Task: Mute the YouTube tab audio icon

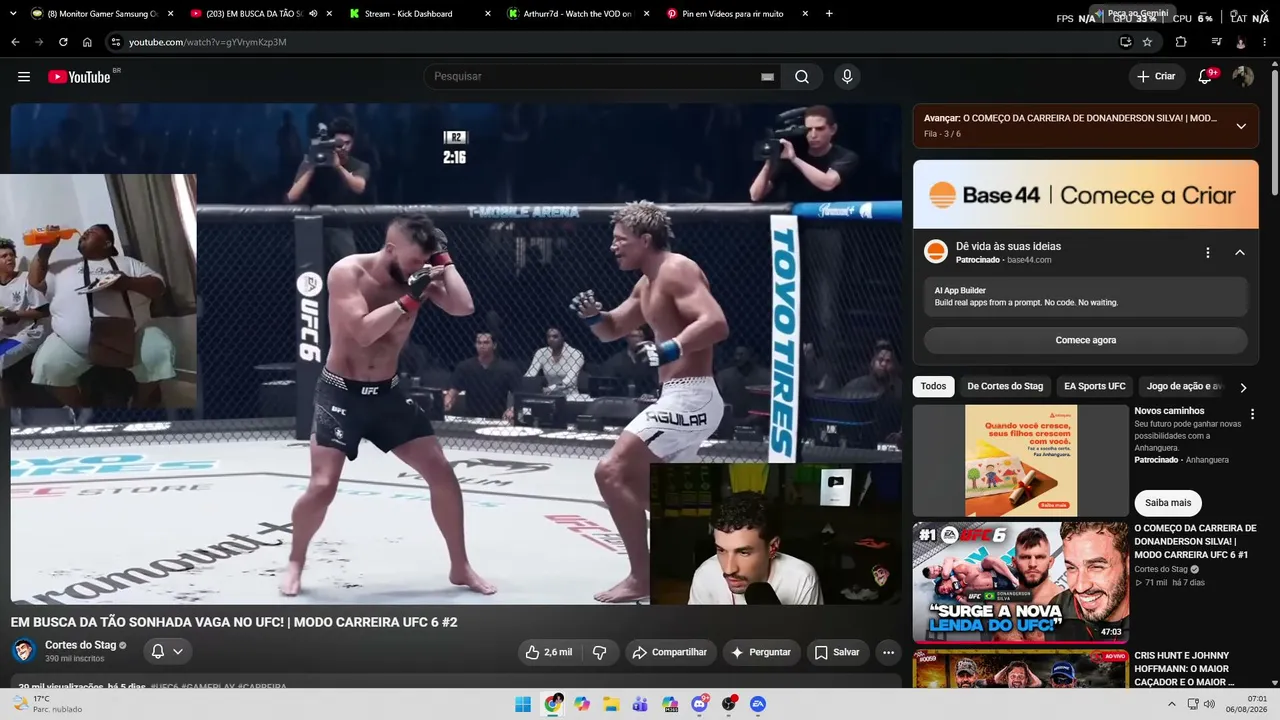Action: tap(313, 14)
